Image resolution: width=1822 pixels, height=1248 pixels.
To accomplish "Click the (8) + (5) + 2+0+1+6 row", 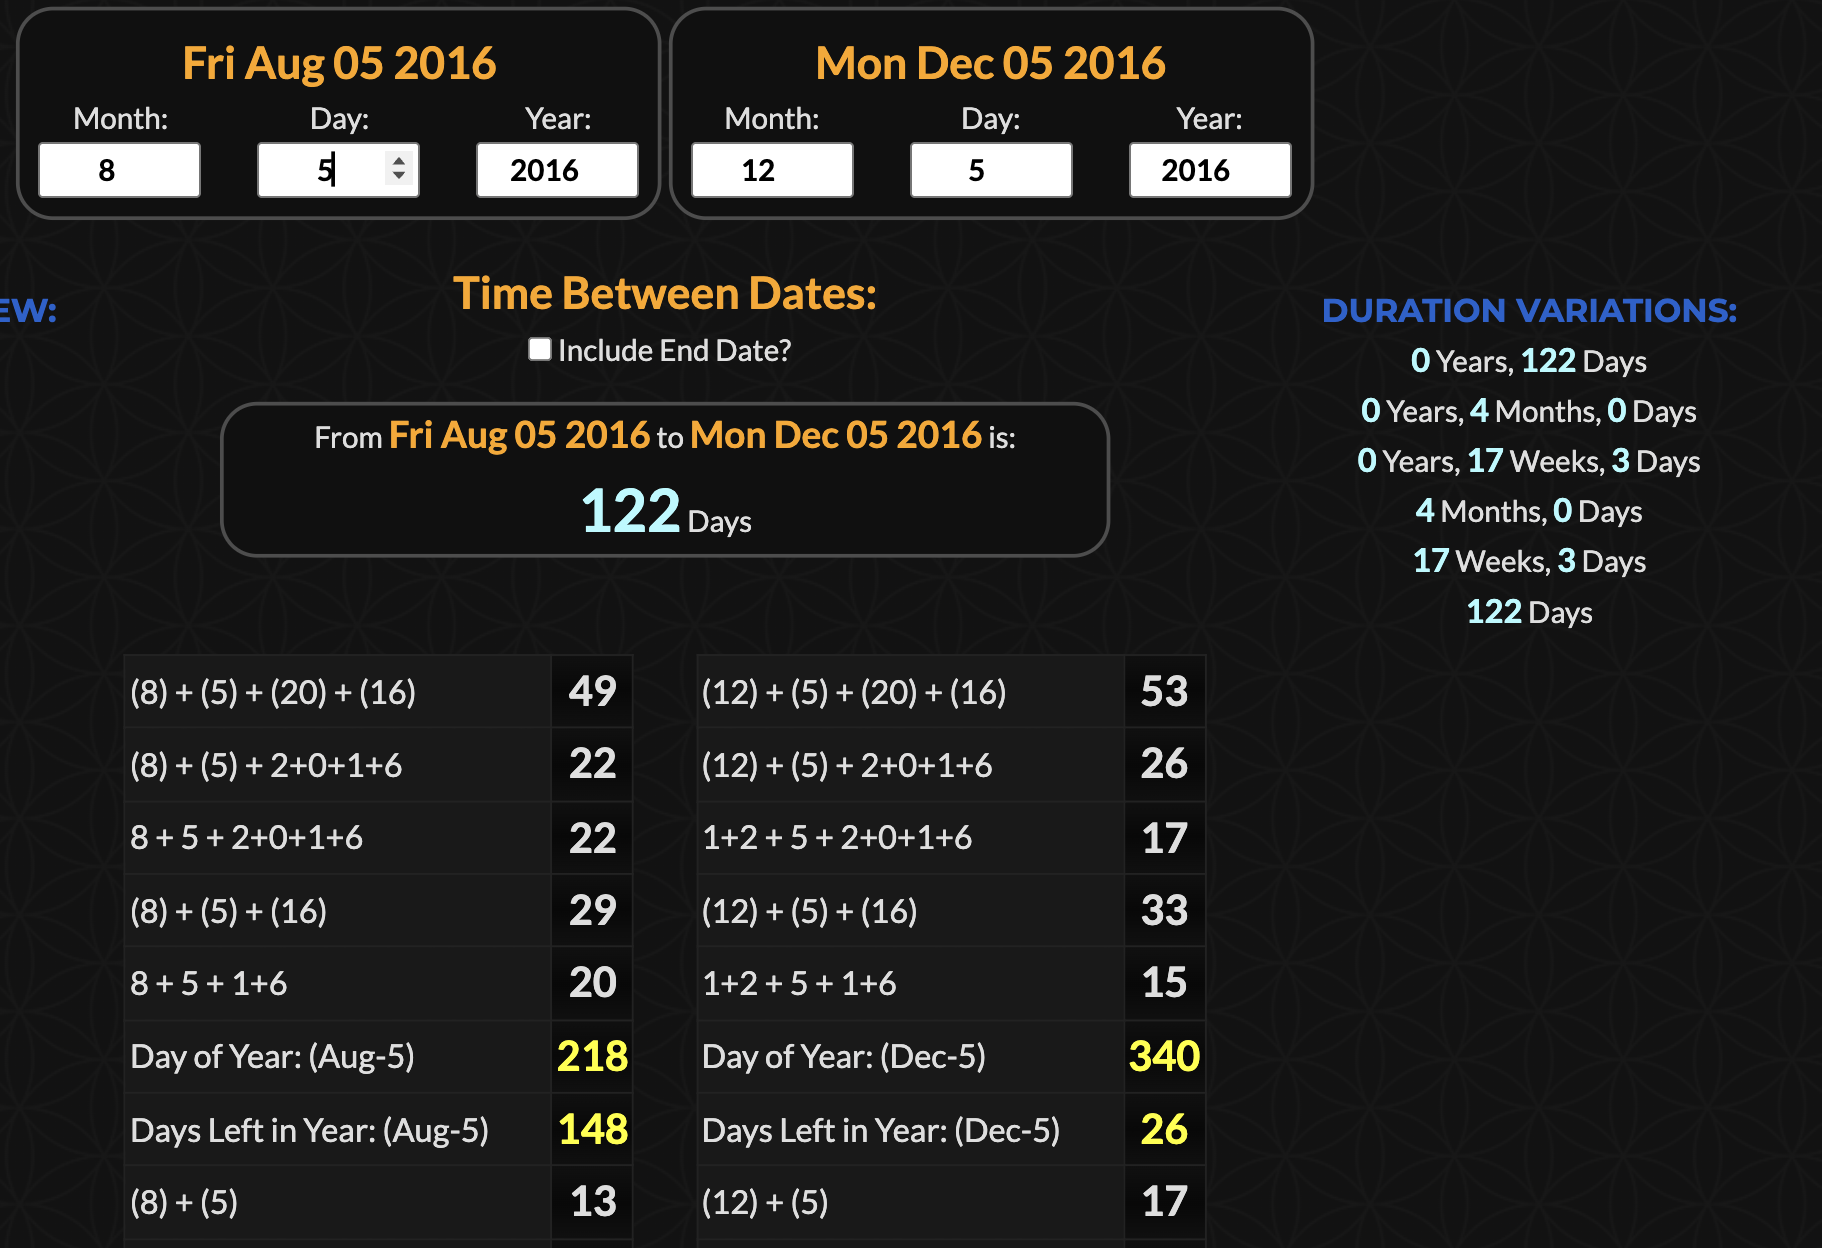I will 378,765.
